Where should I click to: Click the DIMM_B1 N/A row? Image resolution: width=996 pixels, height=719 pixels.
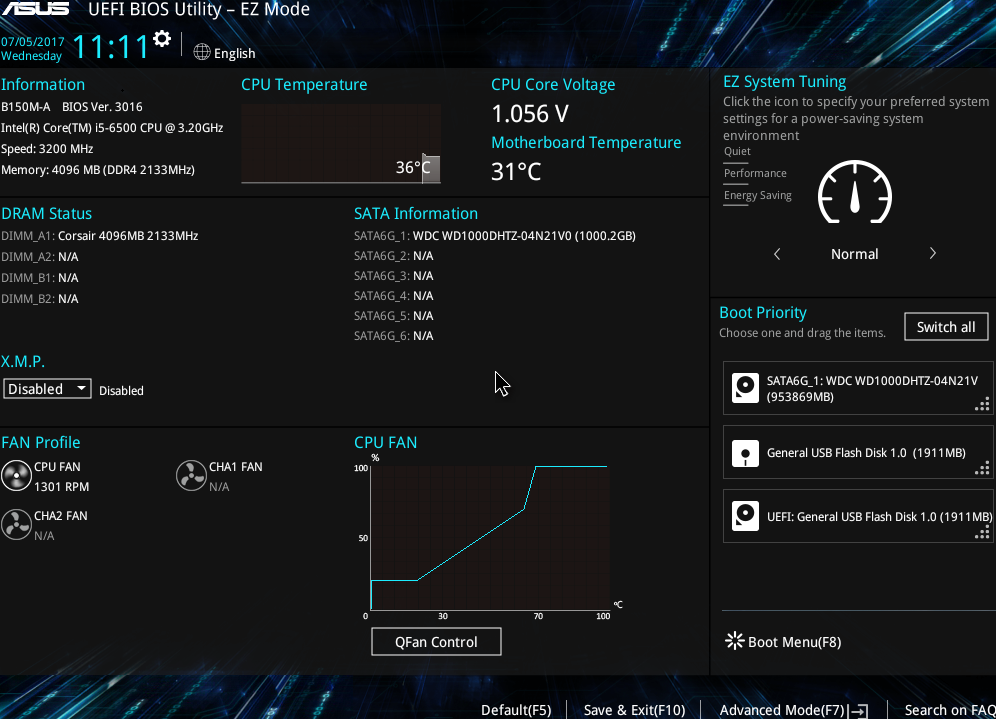[x=39, y=278]
